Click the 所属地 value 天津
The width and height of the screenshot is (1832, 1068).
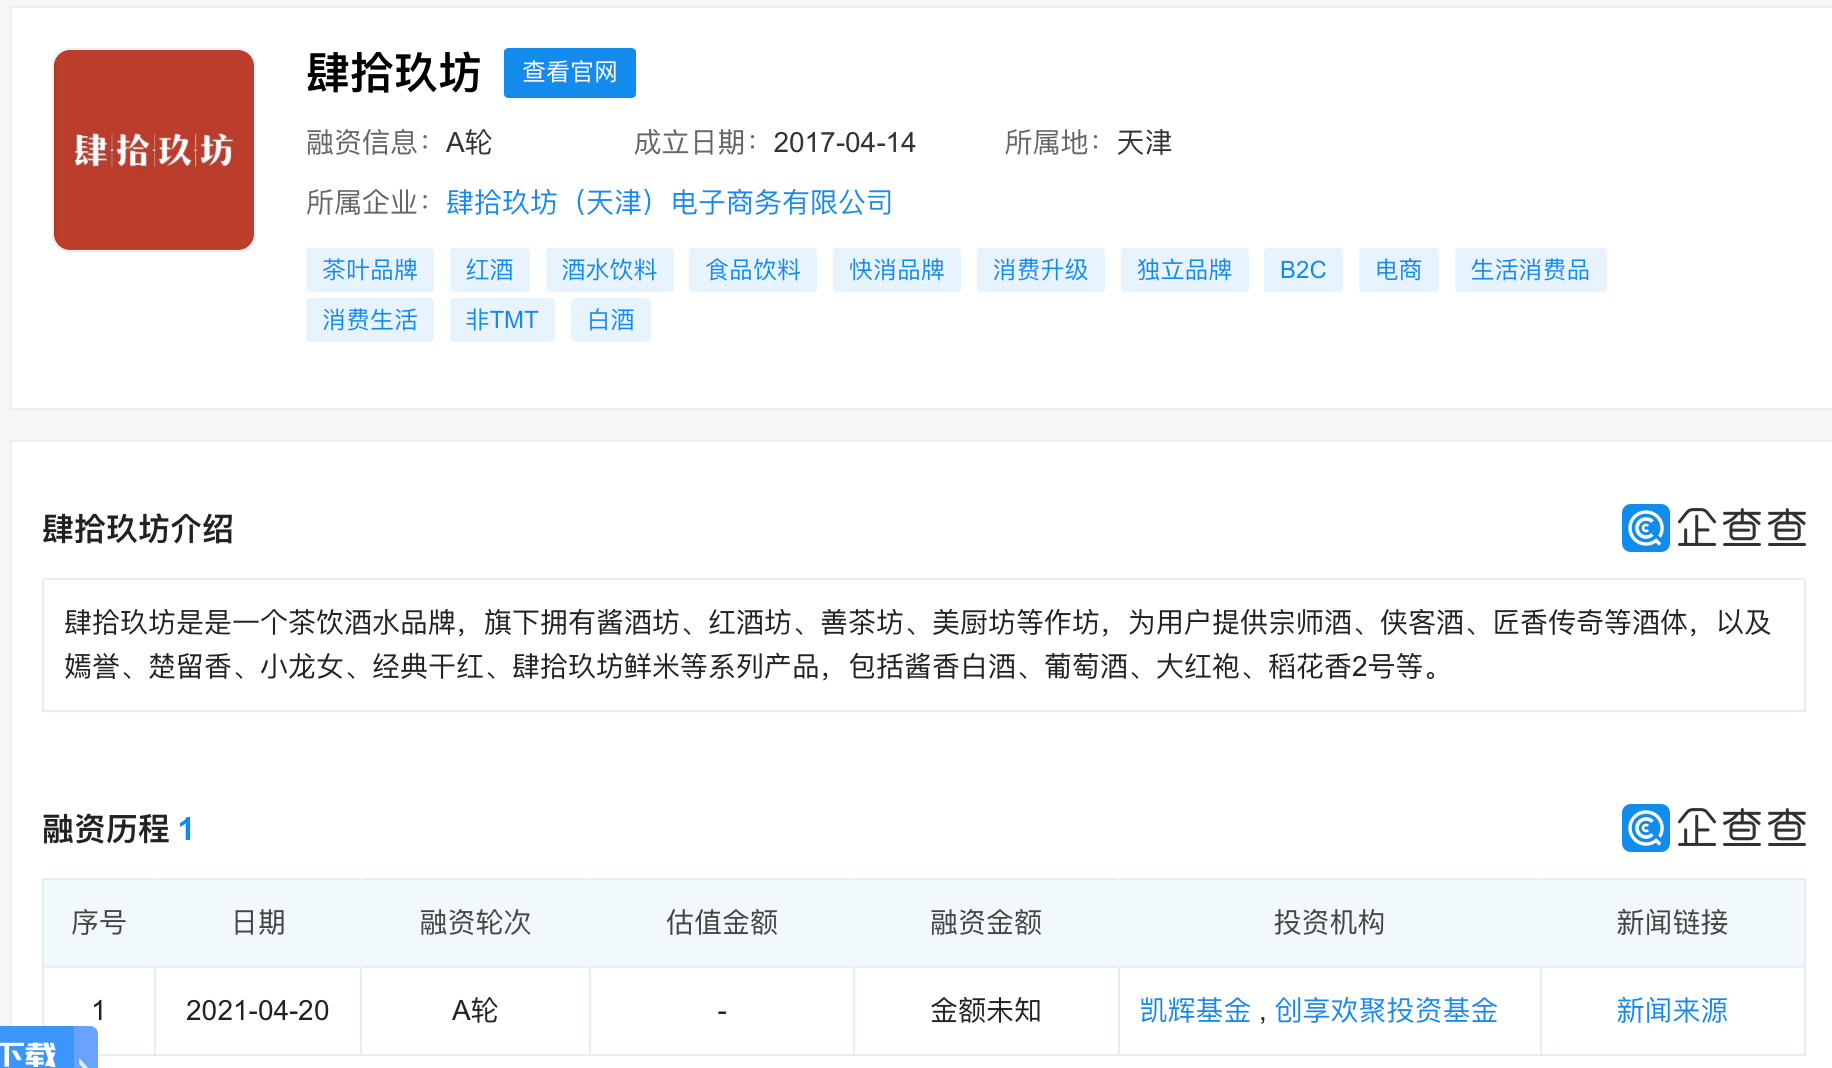coord(1144,143)
